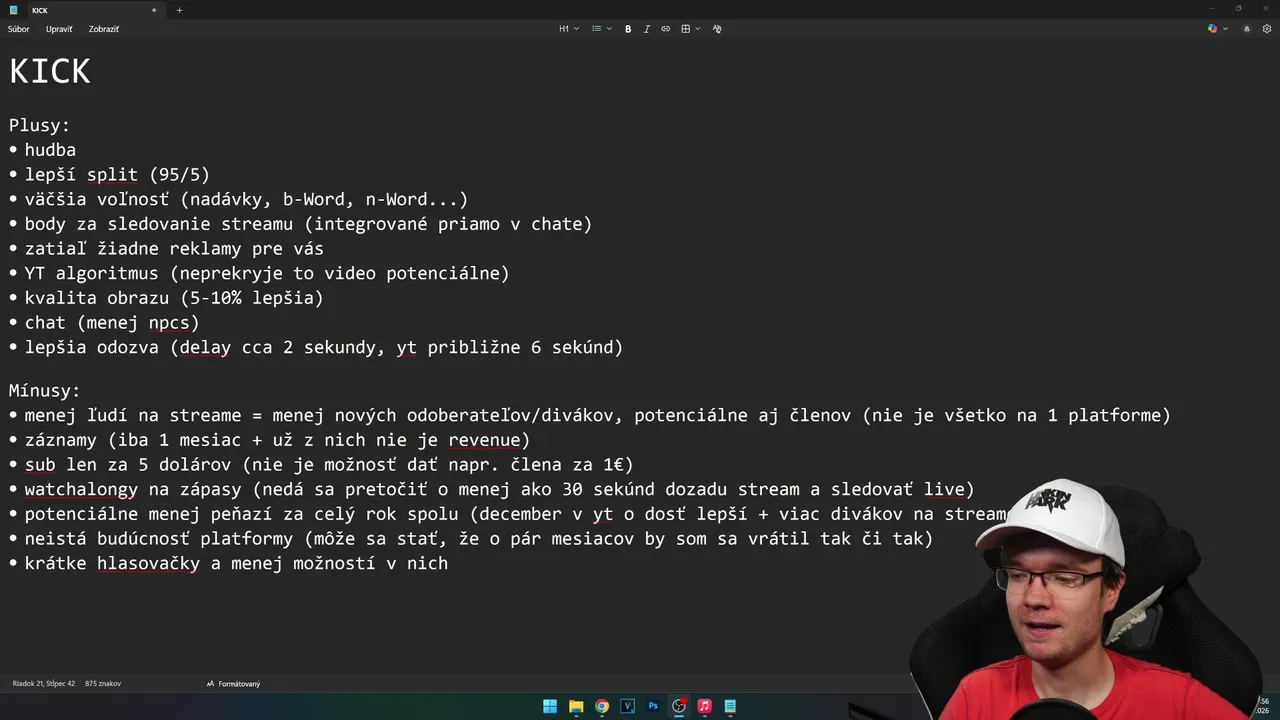The width and height of the screenshot is (1280, 720).
Task: Click the sub len za 5 dolárov line
Action: tap(329, 465)
